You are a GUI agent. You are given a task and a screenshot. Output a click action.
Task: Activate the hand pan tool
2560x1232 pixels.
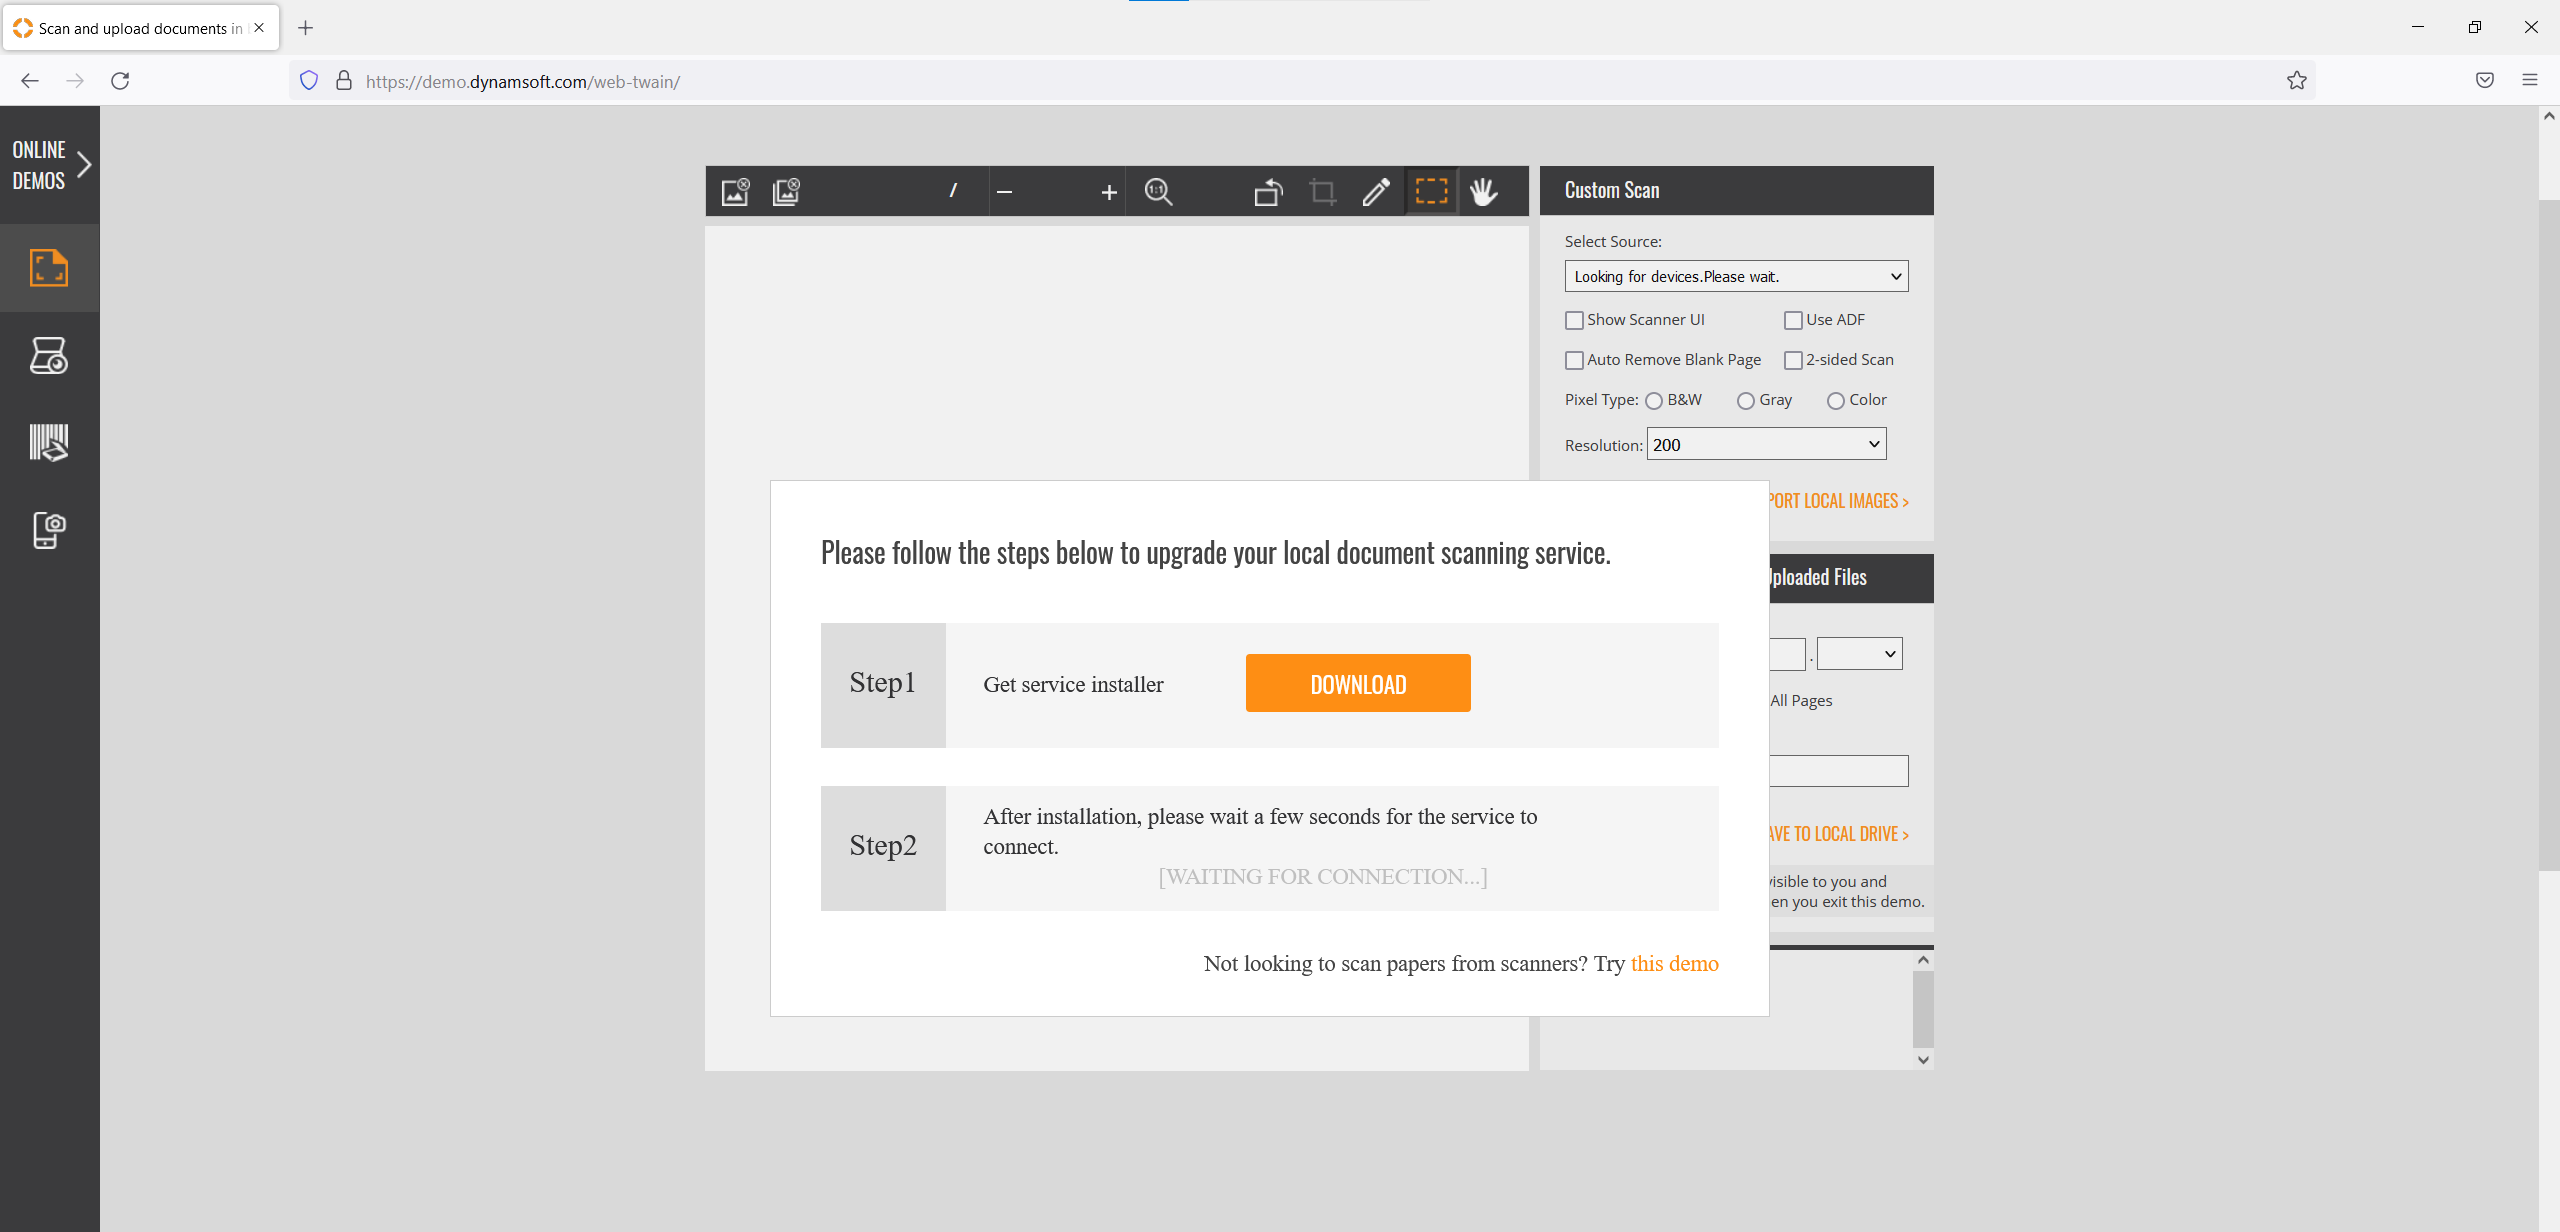(1484, 191)
